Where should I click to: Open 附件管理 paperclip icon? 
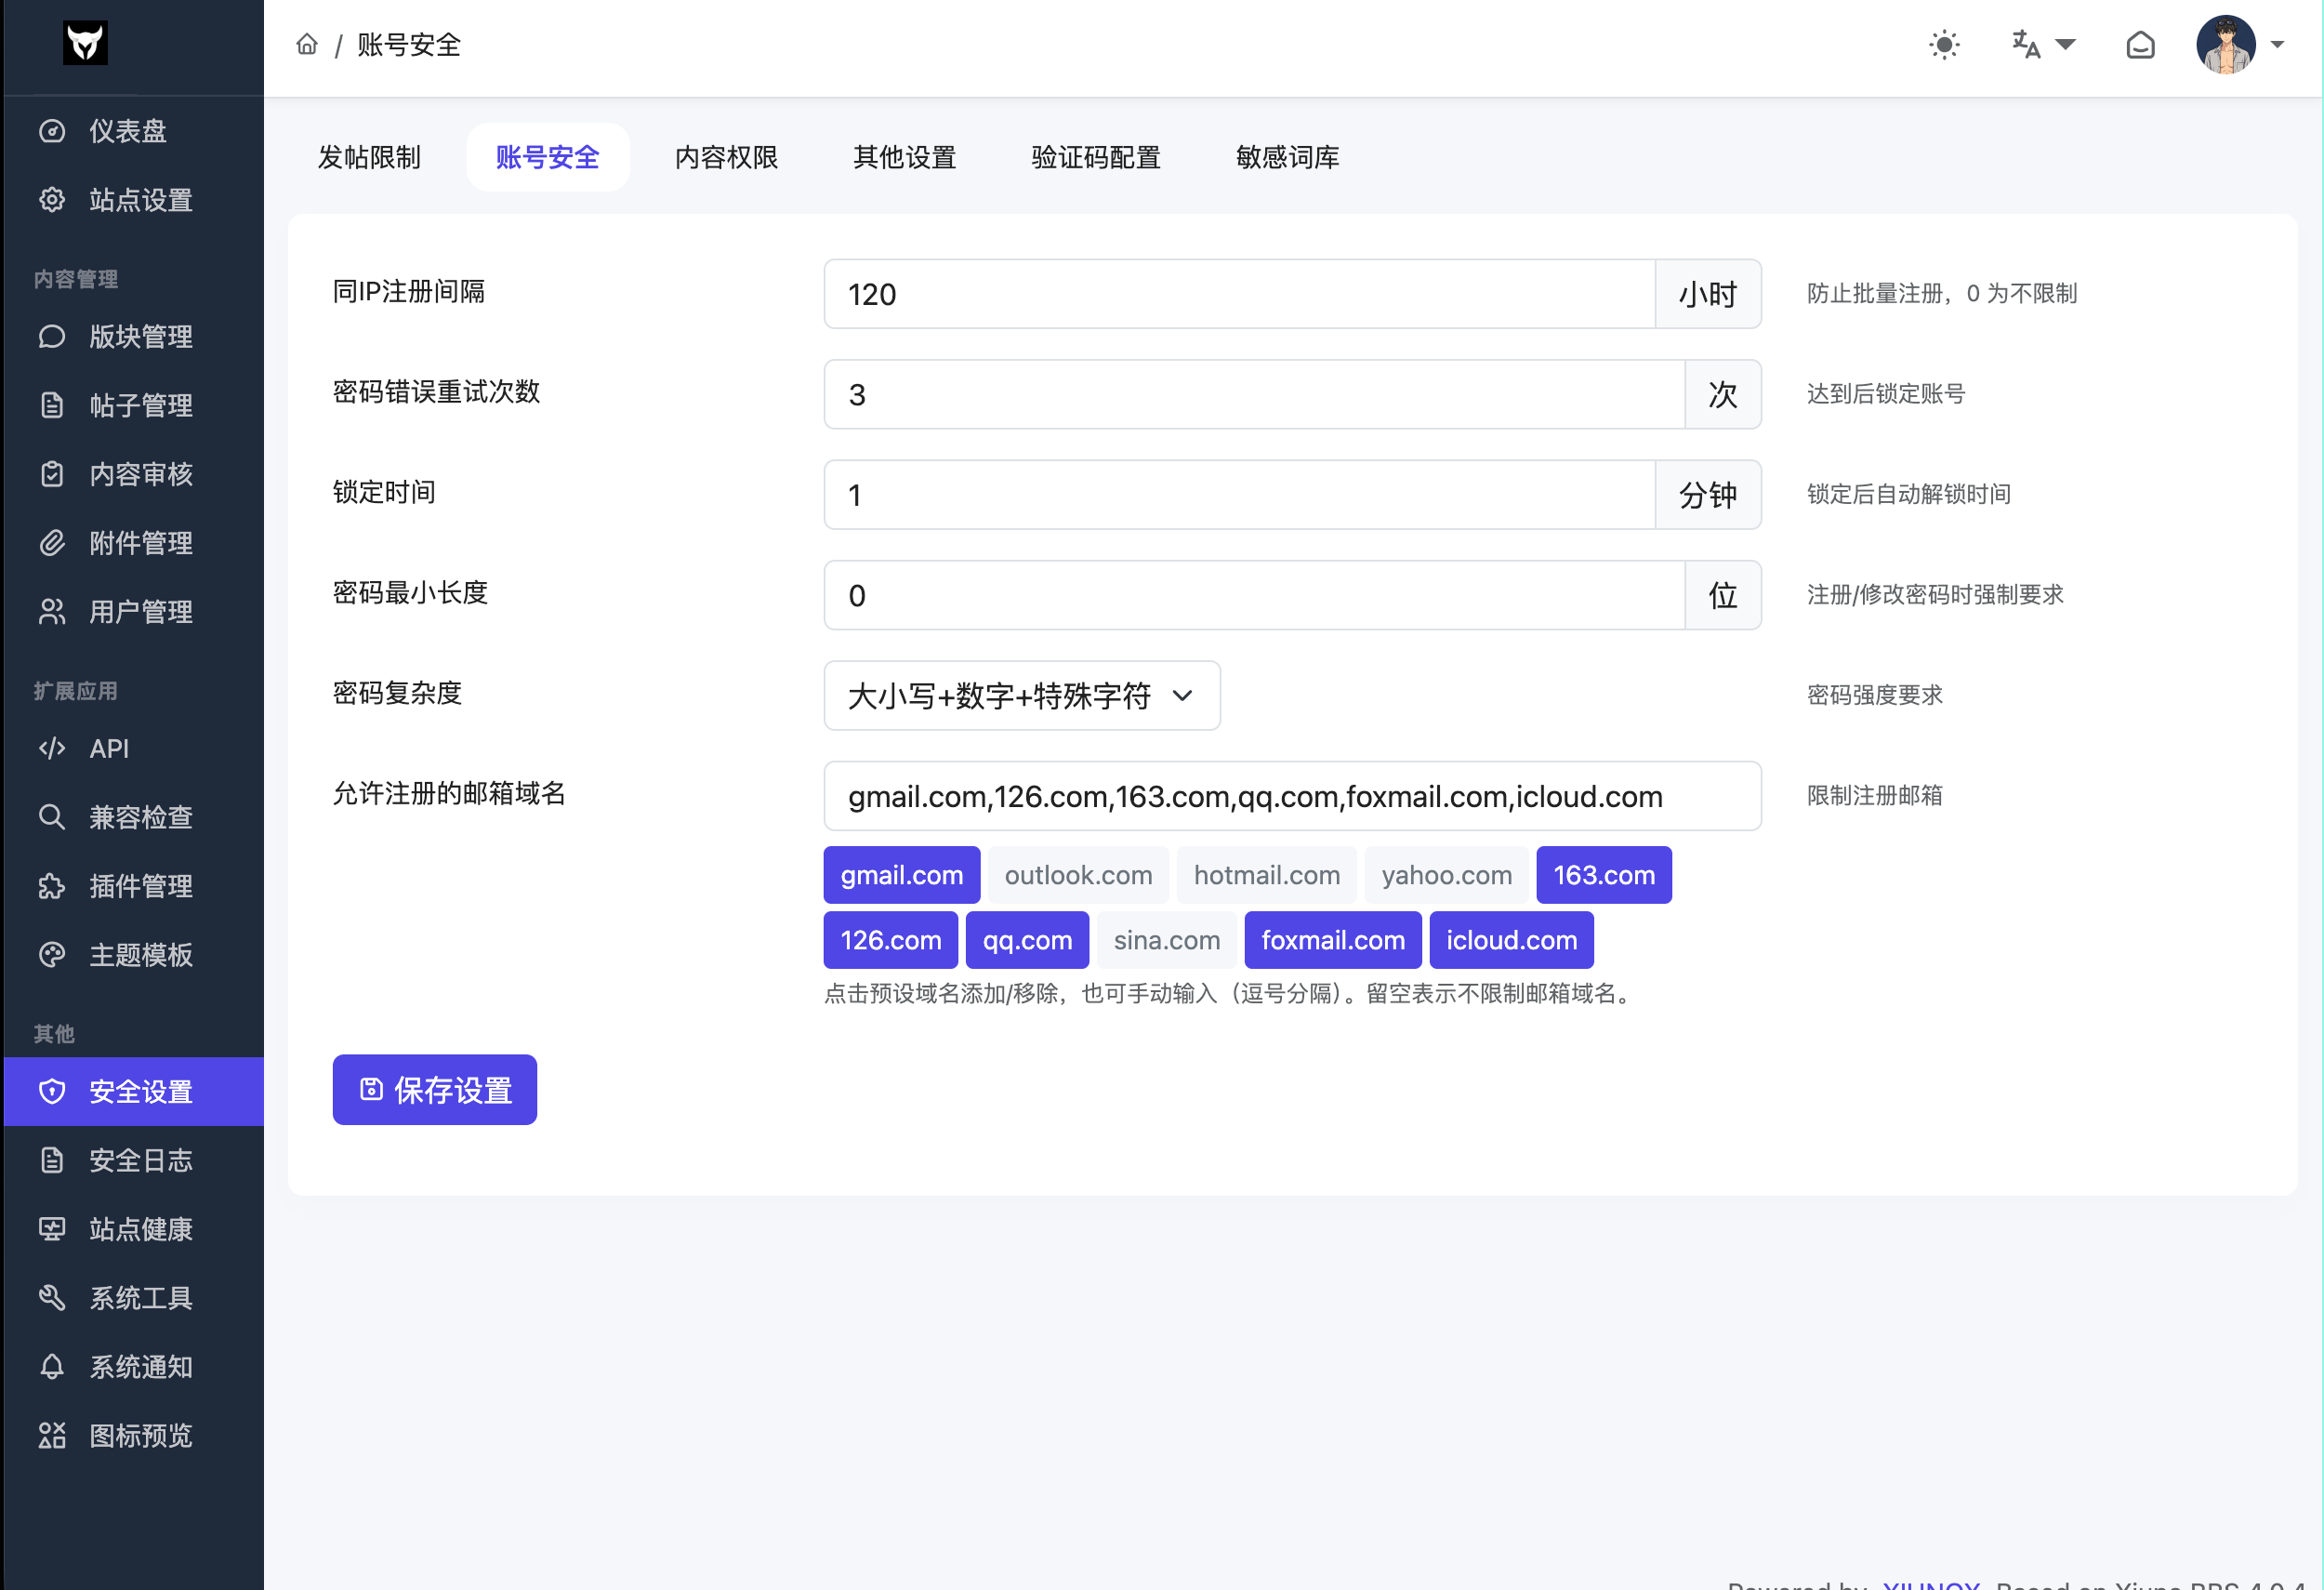click(x=52, y=543)
